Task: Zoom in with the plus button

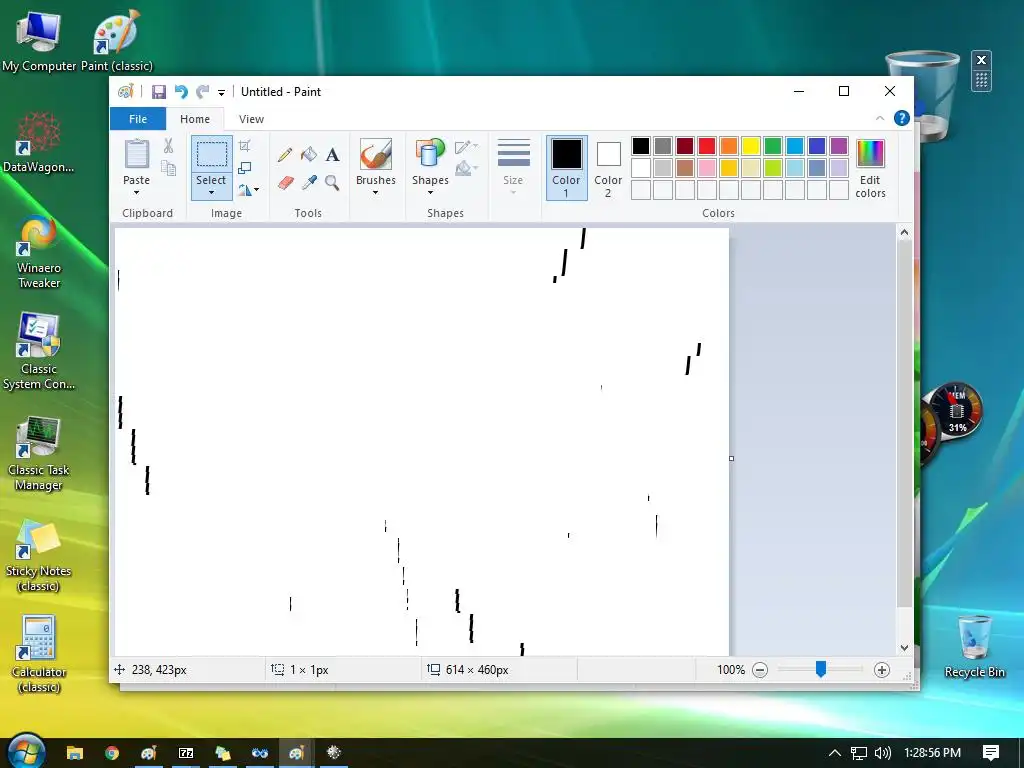Action: pyautogui.click(x=882, y=670)
